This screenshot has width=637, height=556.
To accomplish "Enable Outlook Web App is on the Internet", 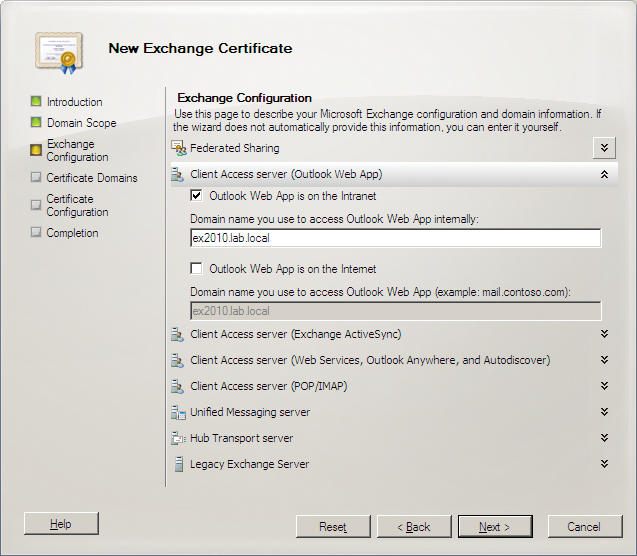I will pyautogui.click(x=197, y=269).
